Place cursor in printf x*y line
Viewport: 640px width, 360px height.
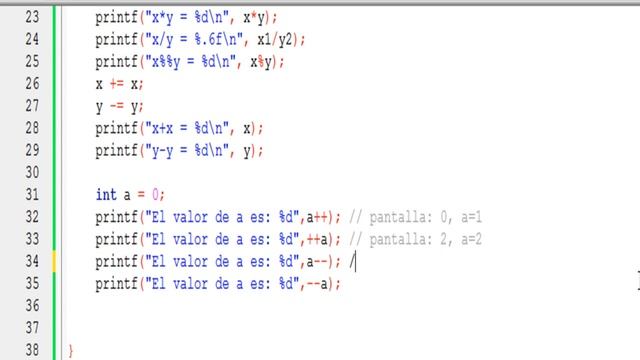[x=187, y=18]
